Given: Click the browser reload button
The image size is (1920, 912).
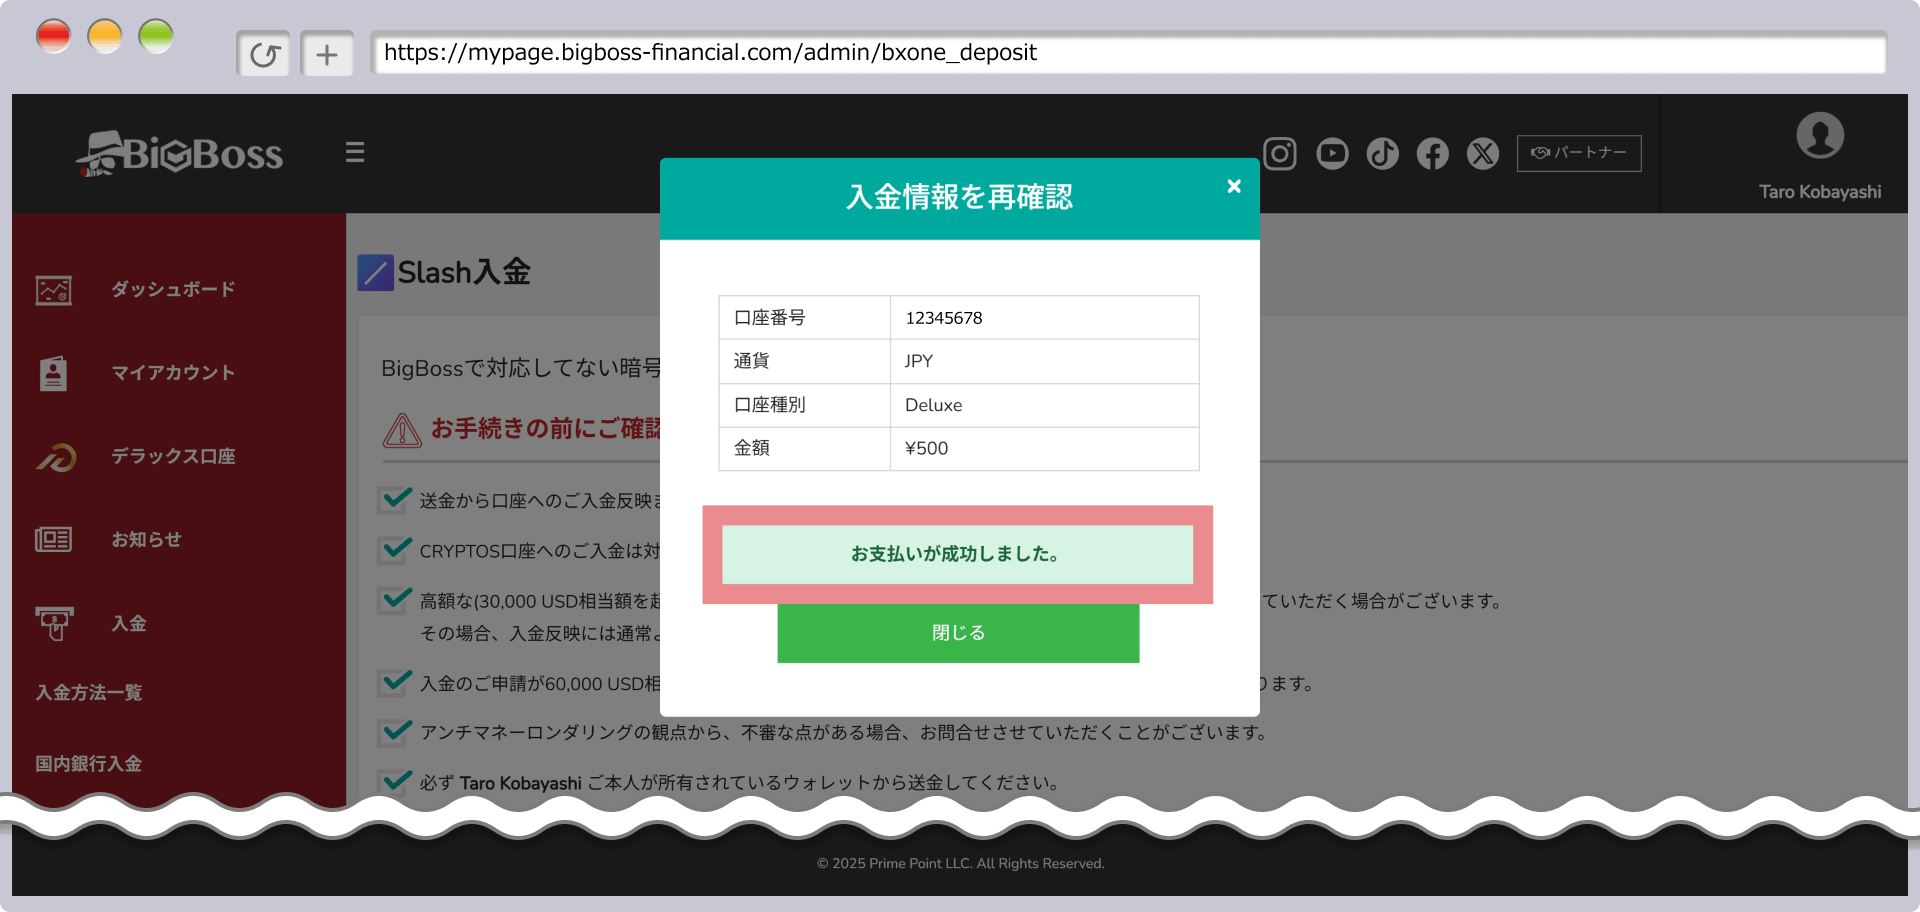Looking at the screenshot, I should [x=264, y=54].
